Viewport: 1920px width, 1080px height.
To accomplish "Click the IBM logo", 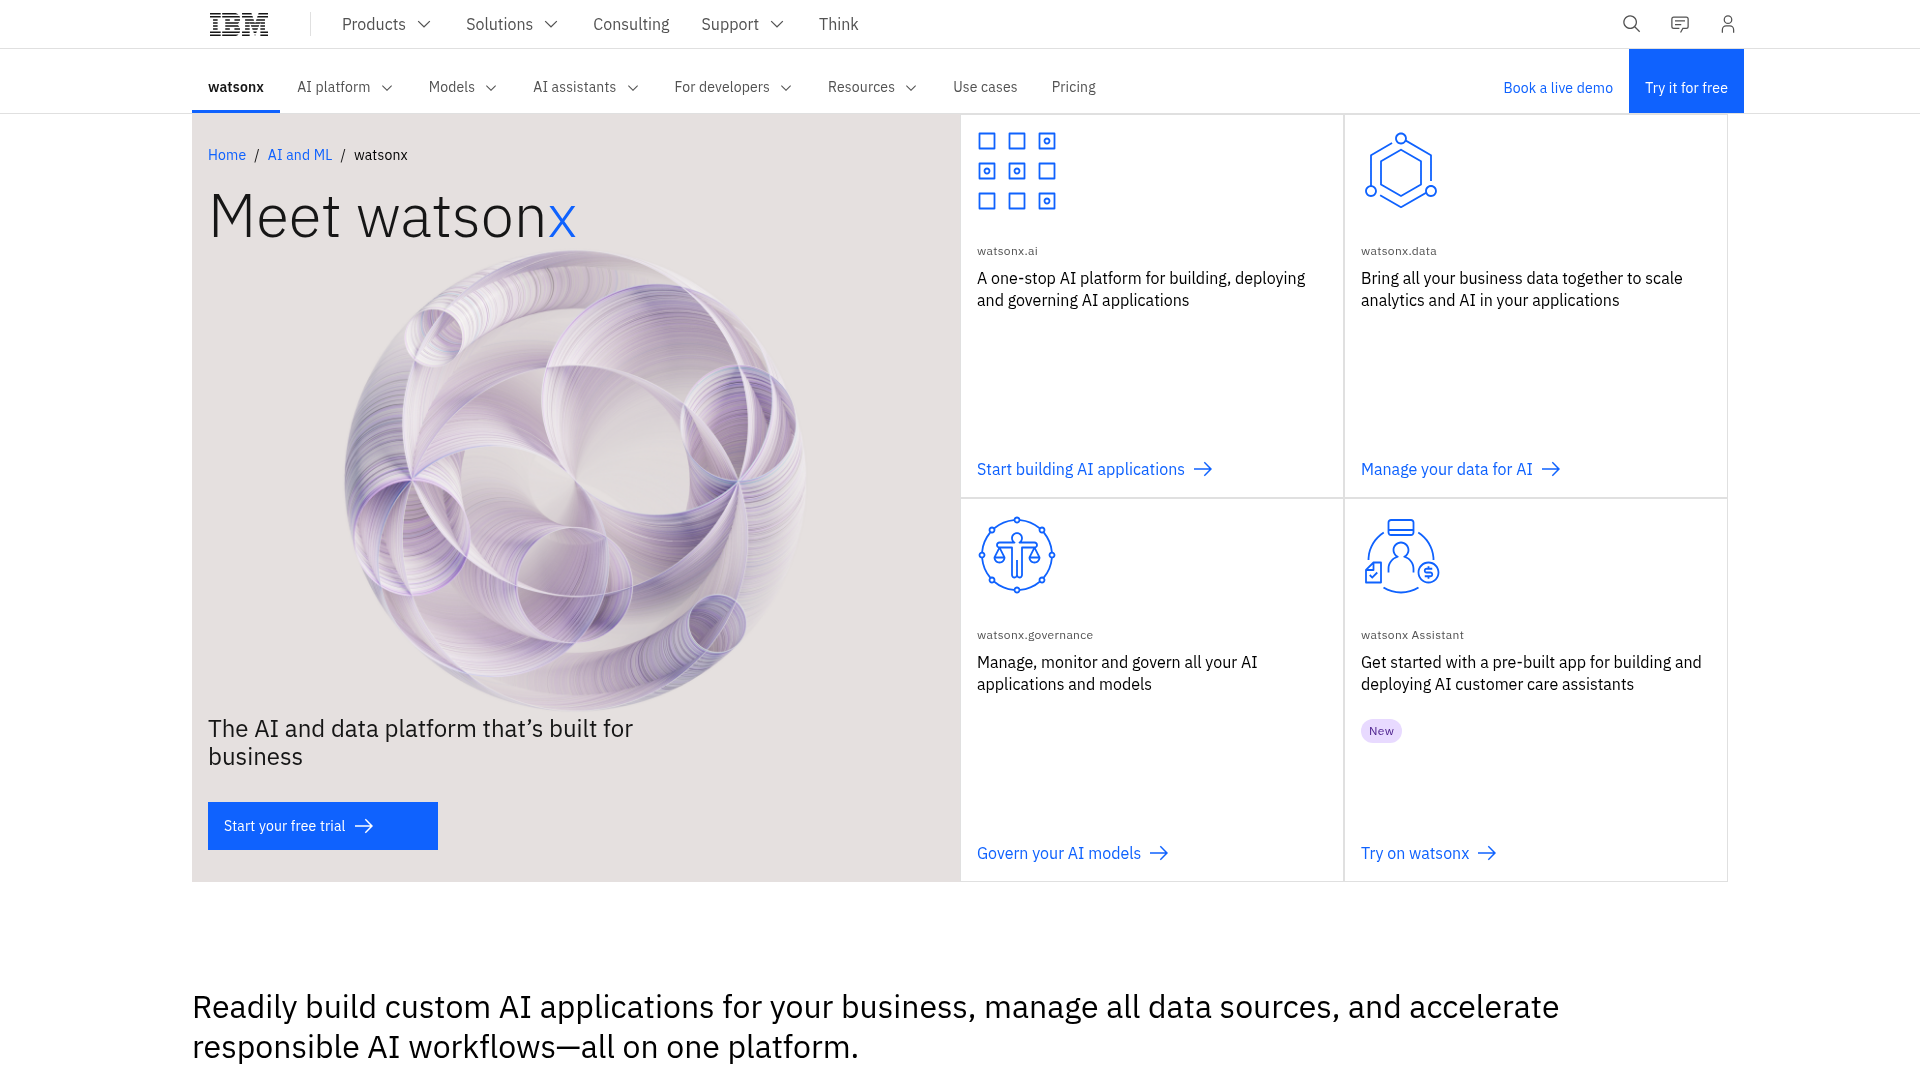I will [238, 23].
